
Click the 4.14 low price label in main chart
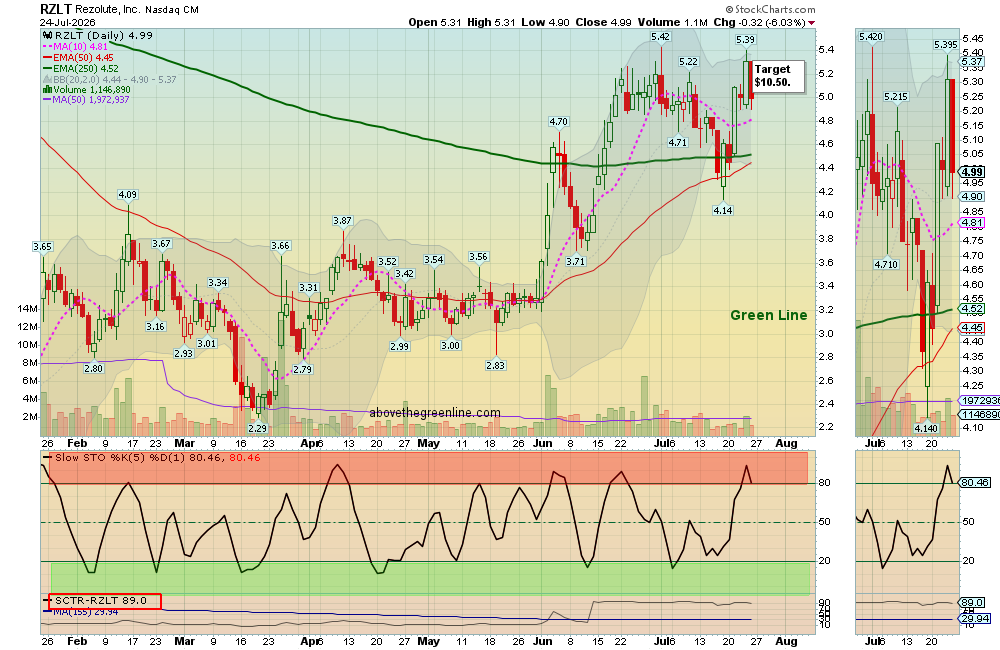723,210
